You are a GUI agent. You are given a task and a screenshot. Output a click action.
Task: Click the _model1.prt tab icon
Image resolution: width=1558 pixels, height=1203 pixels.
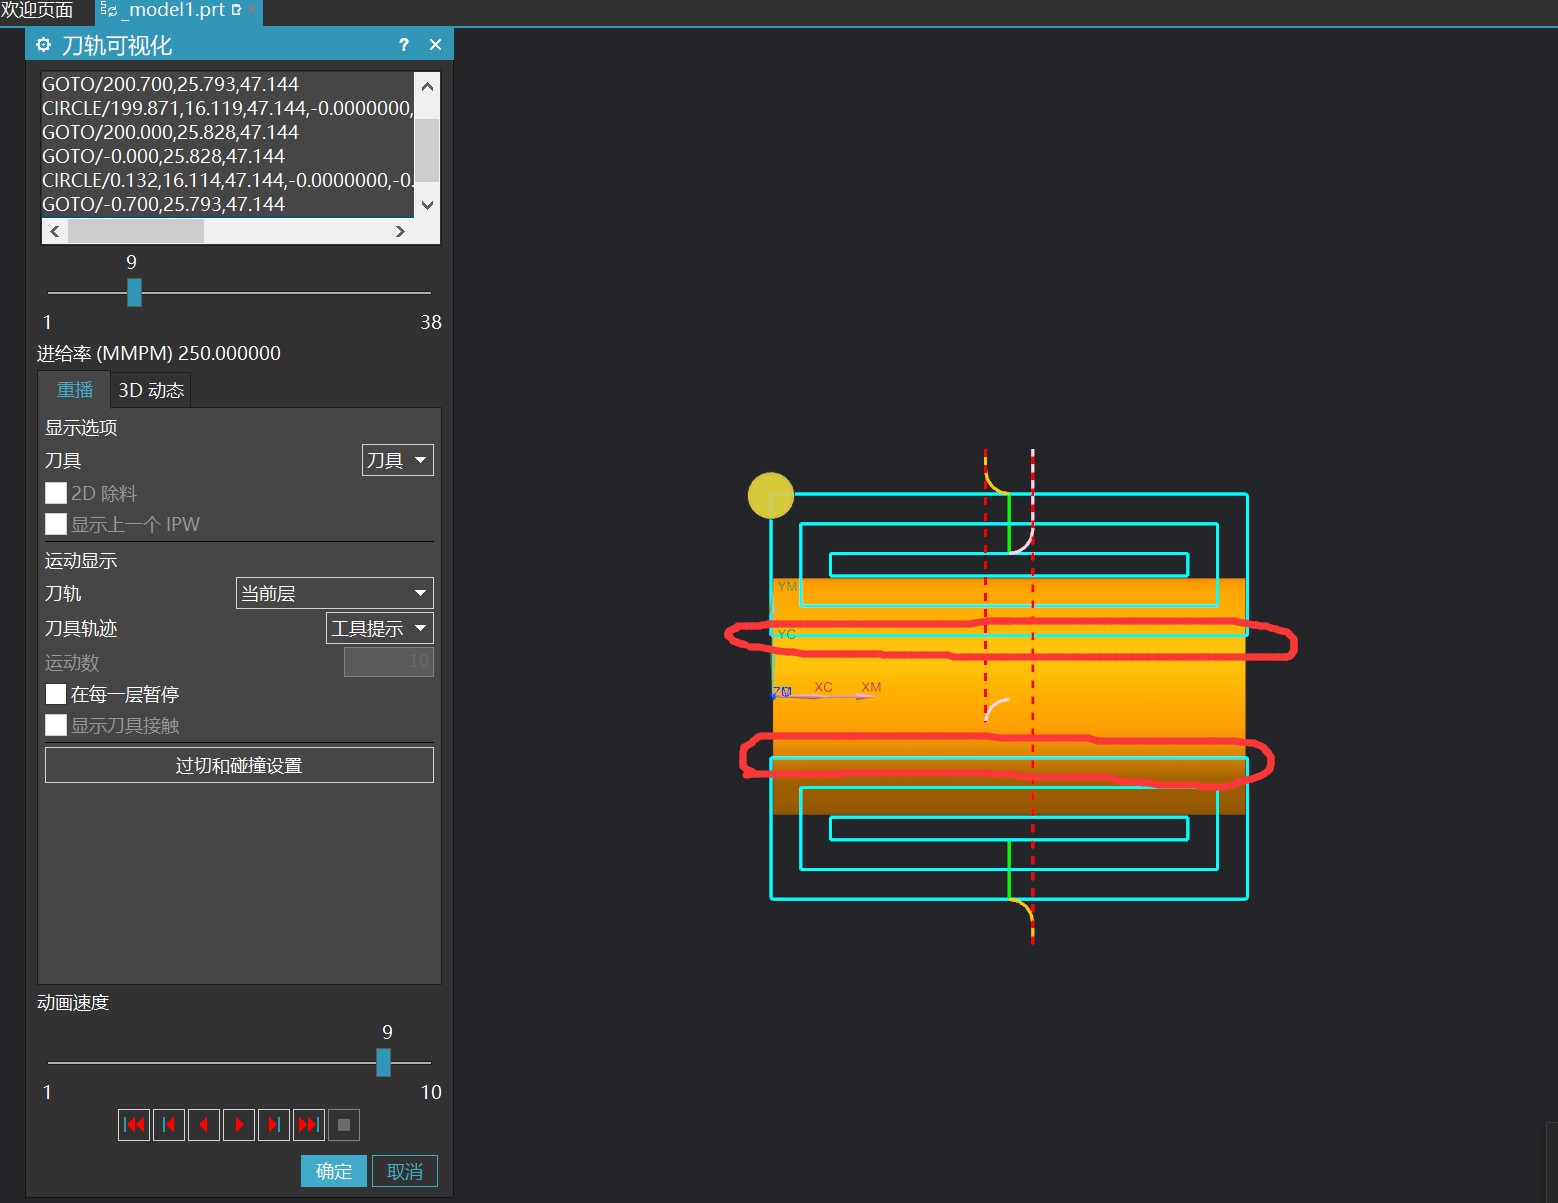pyautogui.click(x=109, y=10)
